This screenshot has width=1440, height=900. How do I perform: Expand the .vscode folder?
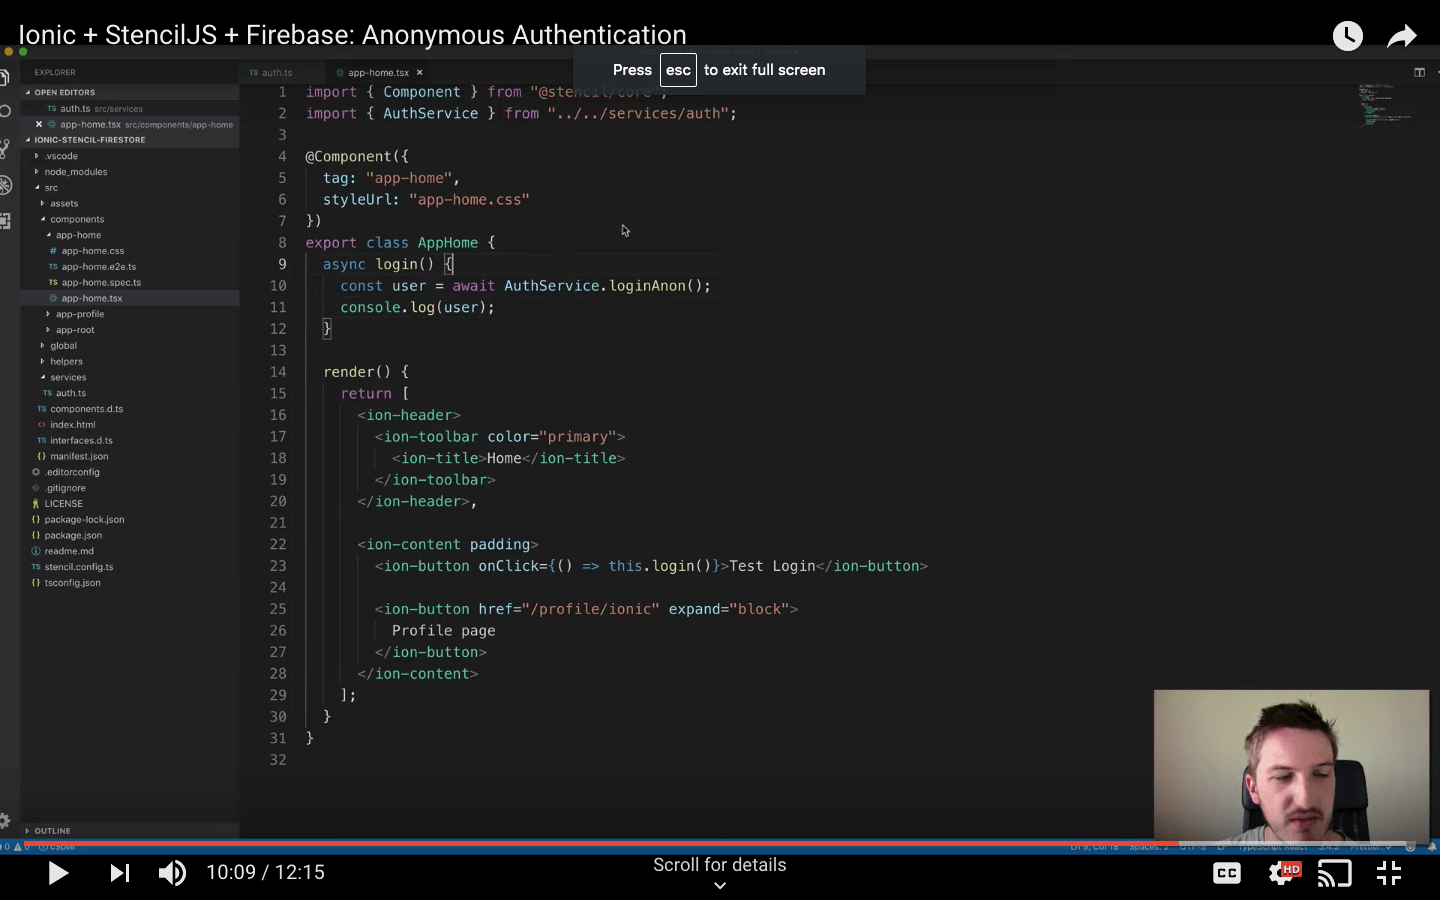61,156
